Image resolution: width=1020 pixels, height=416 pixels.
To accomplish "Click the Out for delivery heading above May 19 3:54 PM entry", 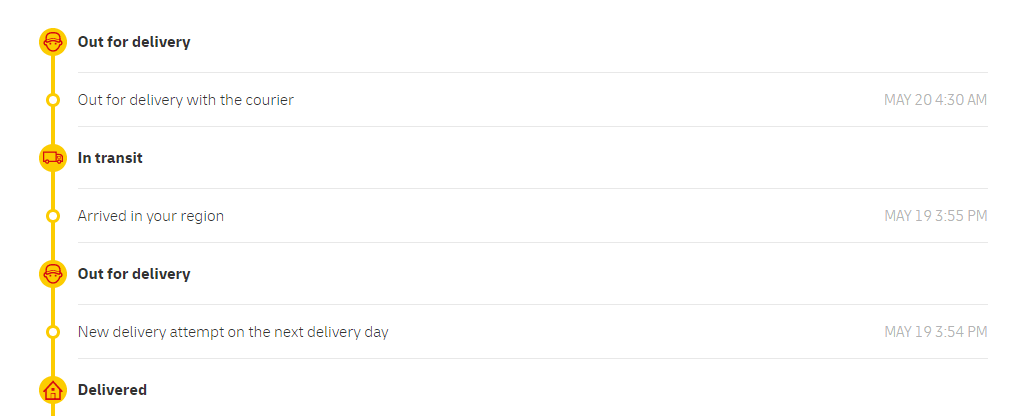I will pyautogui.click(x=134, y=273).
